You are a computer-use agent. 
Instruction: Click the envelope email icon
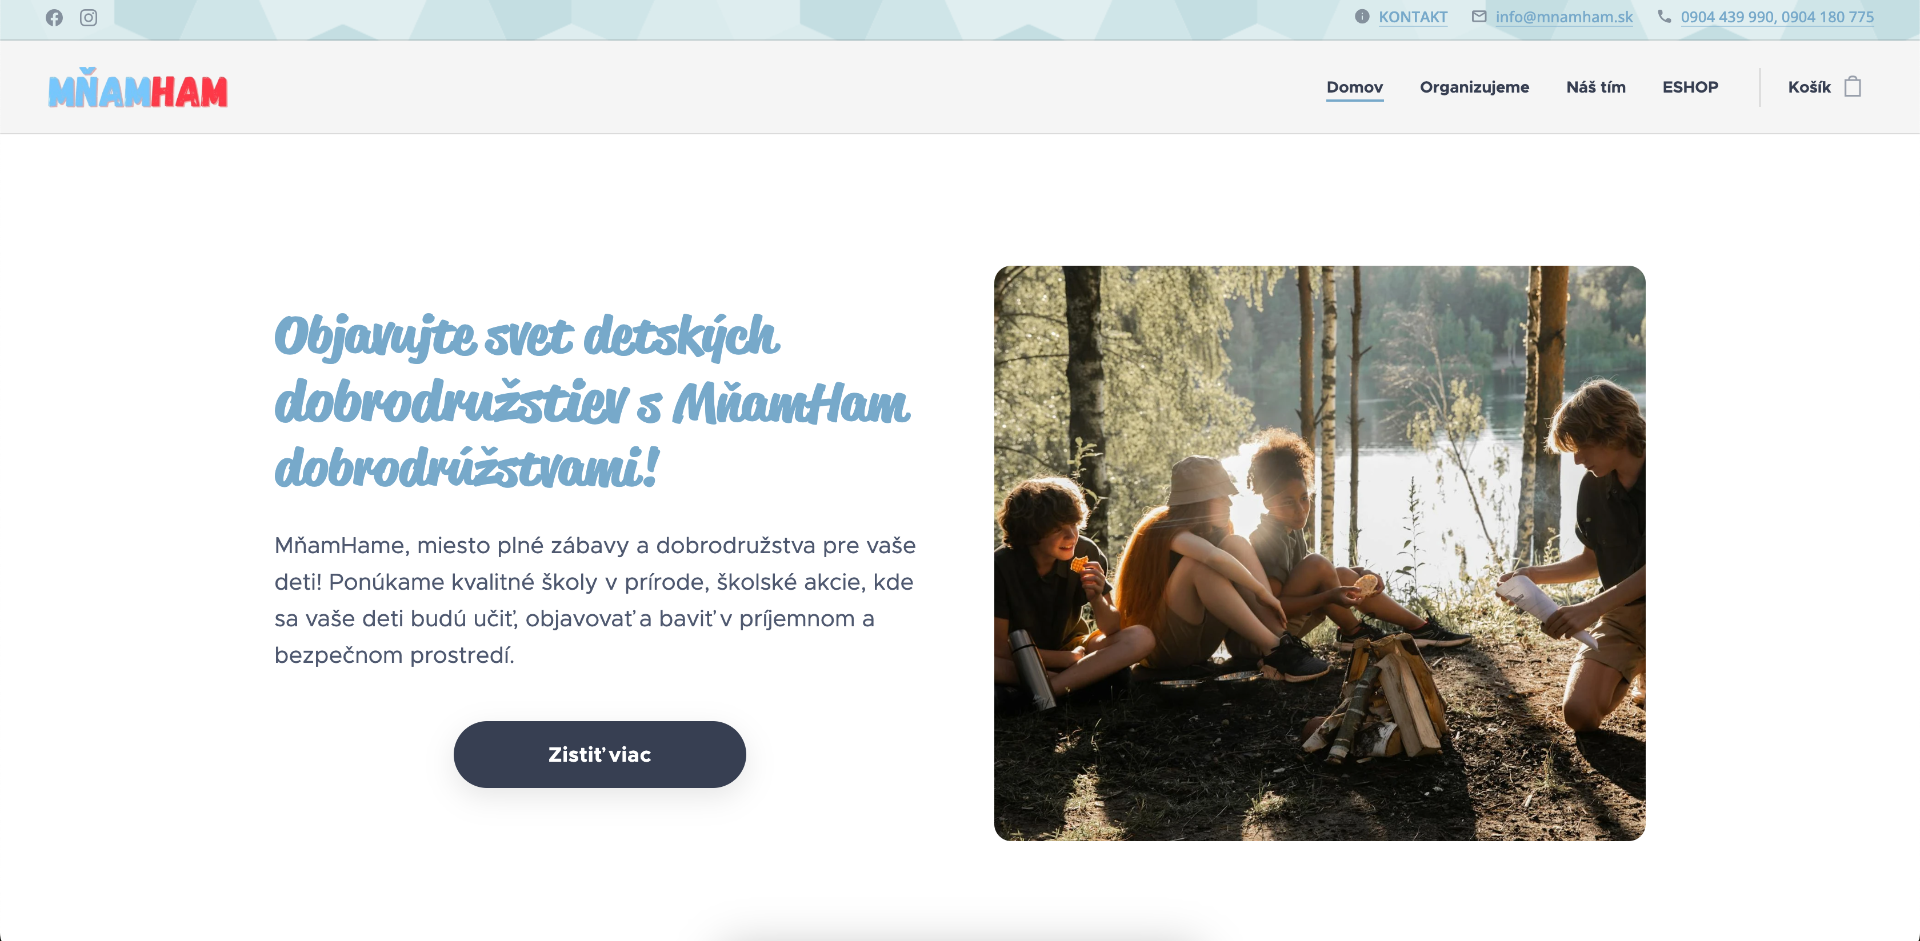(x=1479, y=16)
